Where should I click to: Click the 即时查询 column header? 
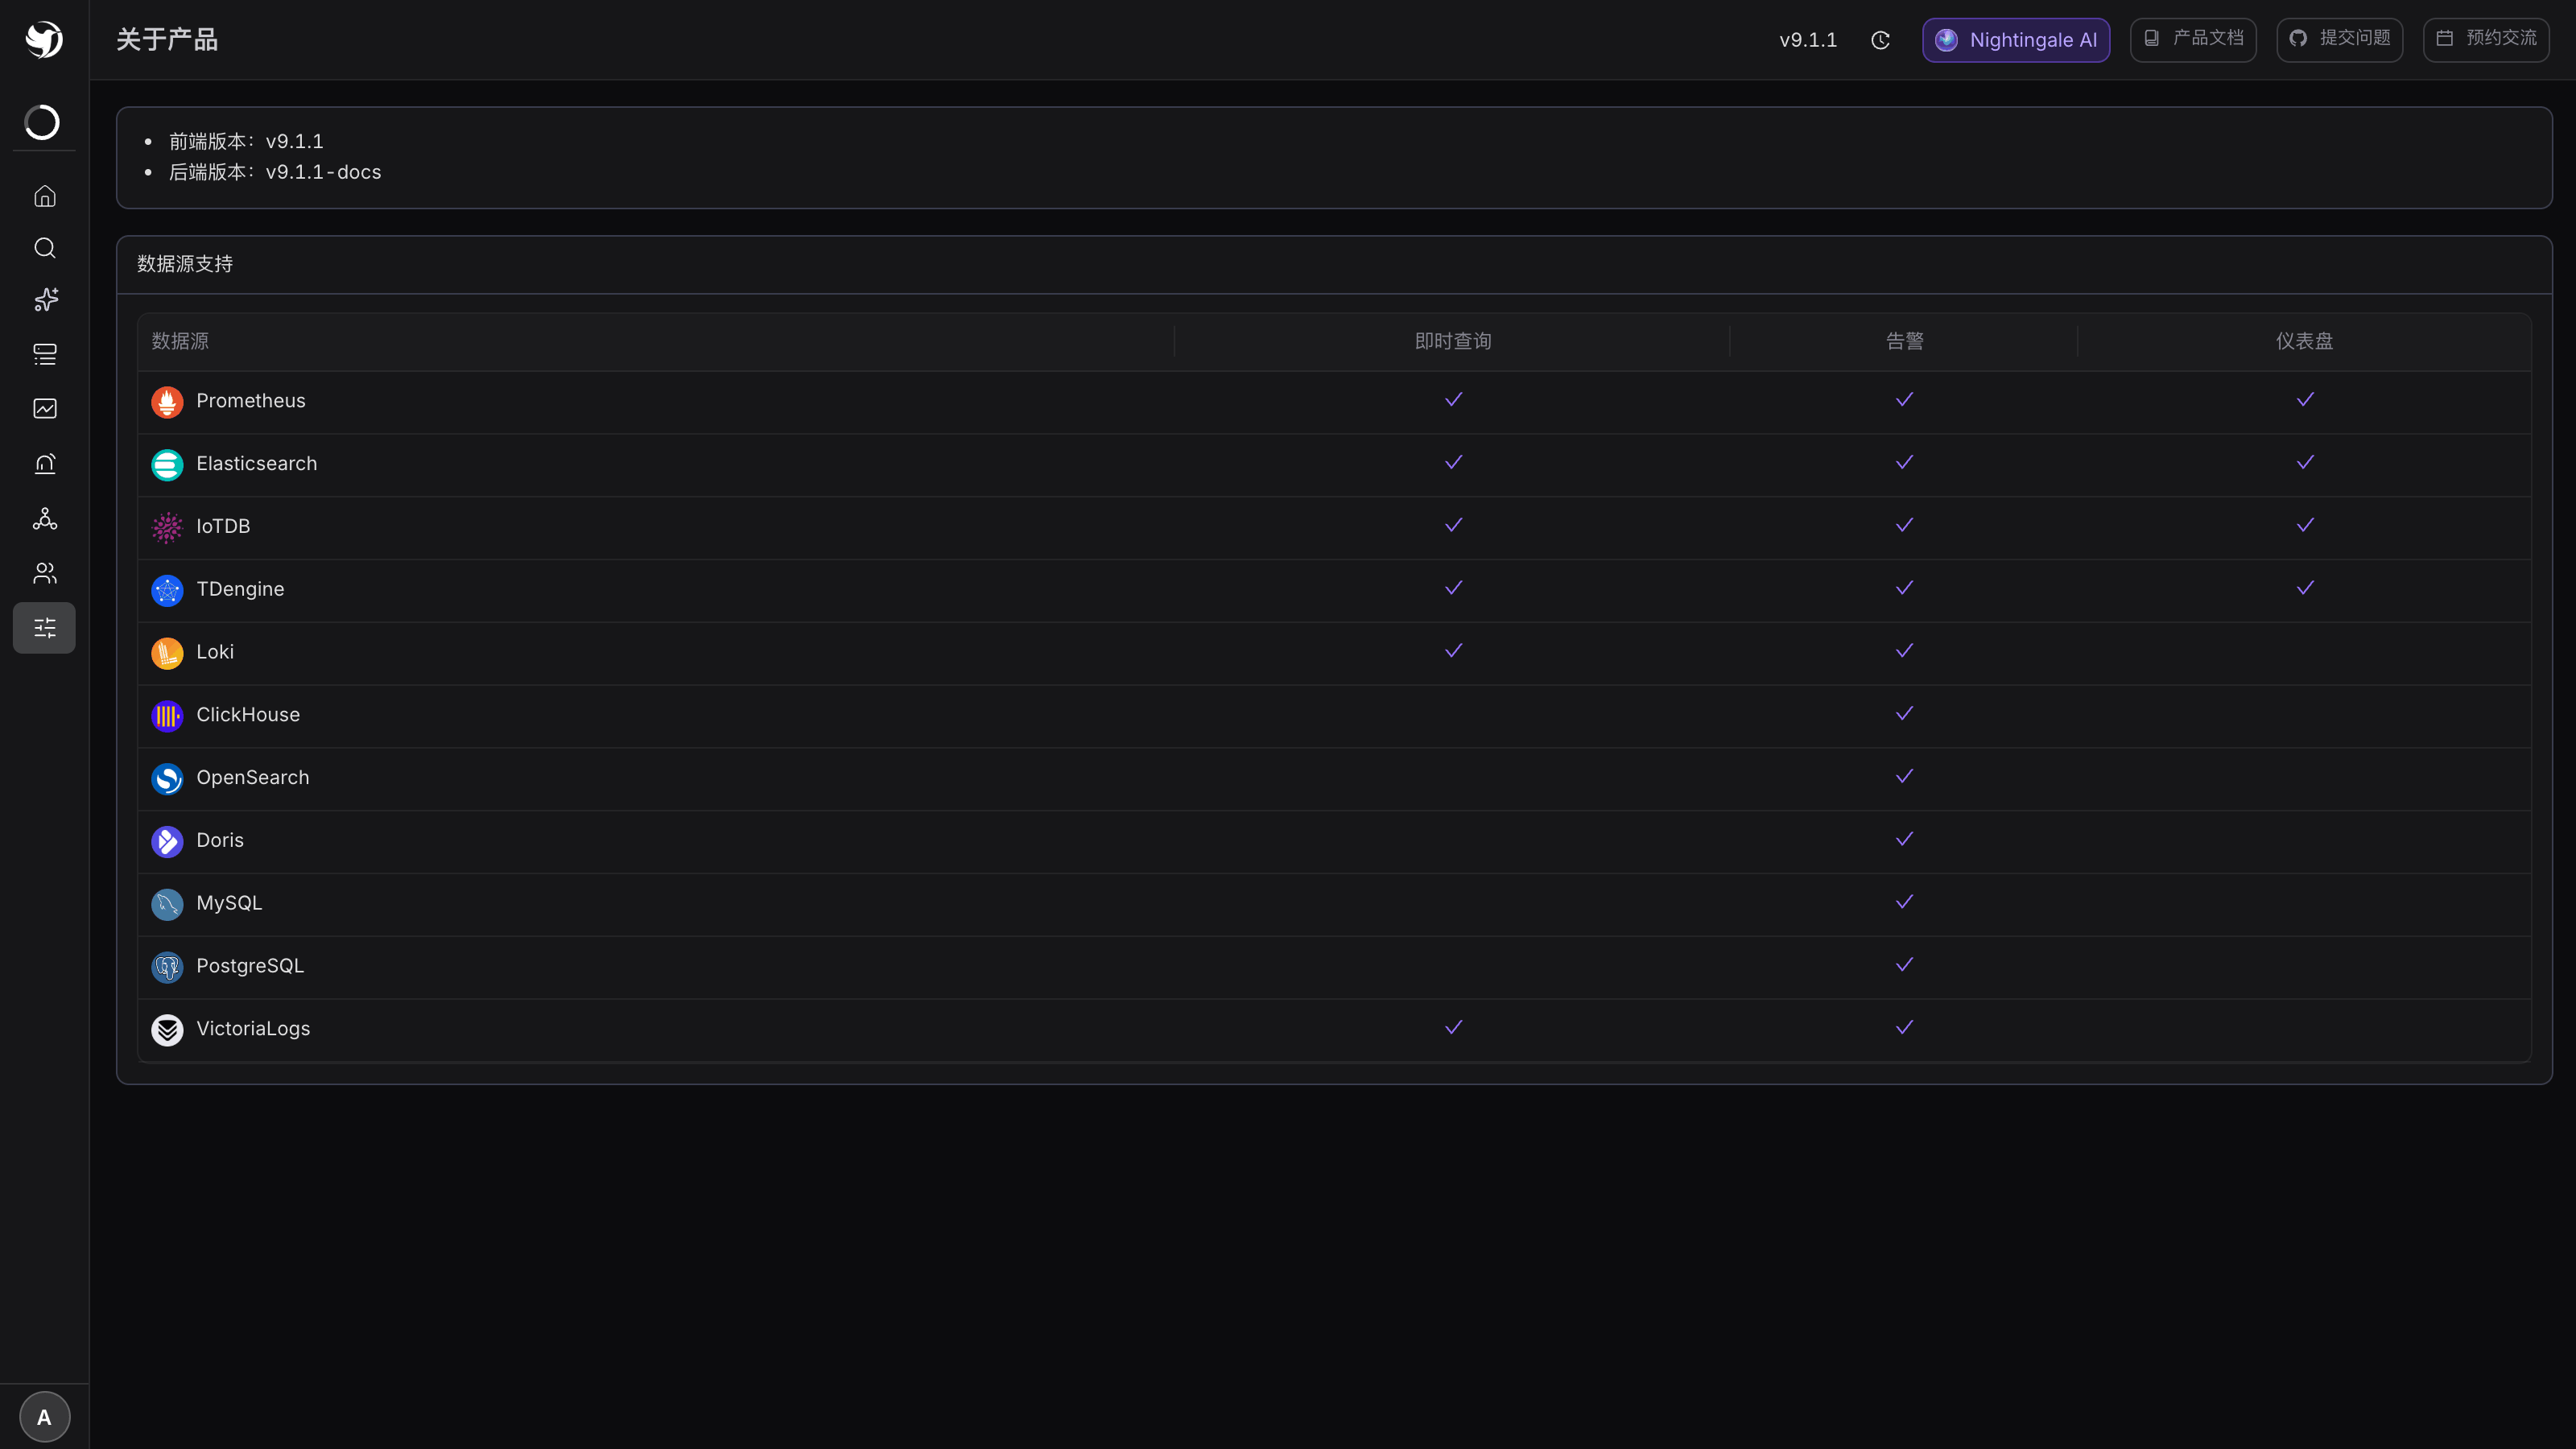coord(1453,341)
